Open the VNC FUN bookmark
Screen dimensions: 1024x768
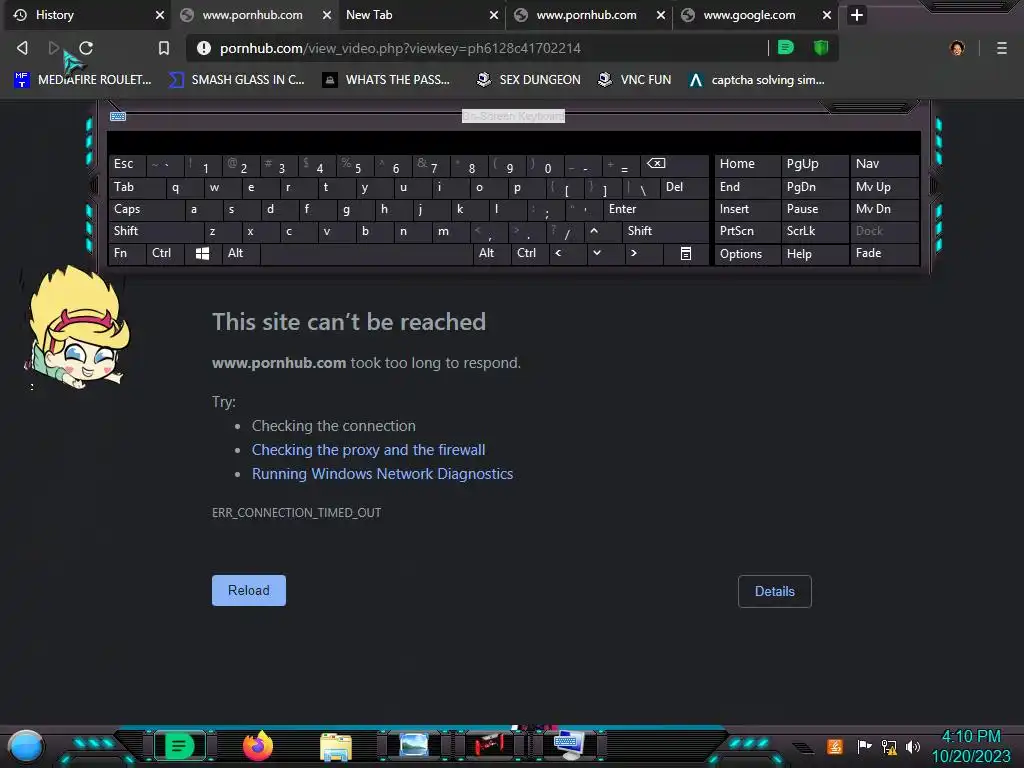pyautogui.click(x=635, y=80)
